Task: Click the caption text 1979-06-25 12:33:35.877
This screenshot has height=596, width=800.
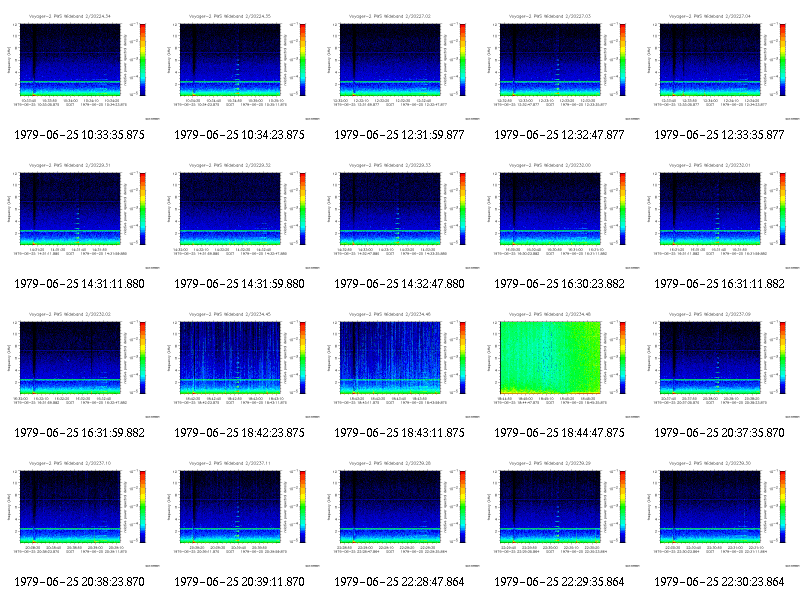Action: [x=720, y=135]
